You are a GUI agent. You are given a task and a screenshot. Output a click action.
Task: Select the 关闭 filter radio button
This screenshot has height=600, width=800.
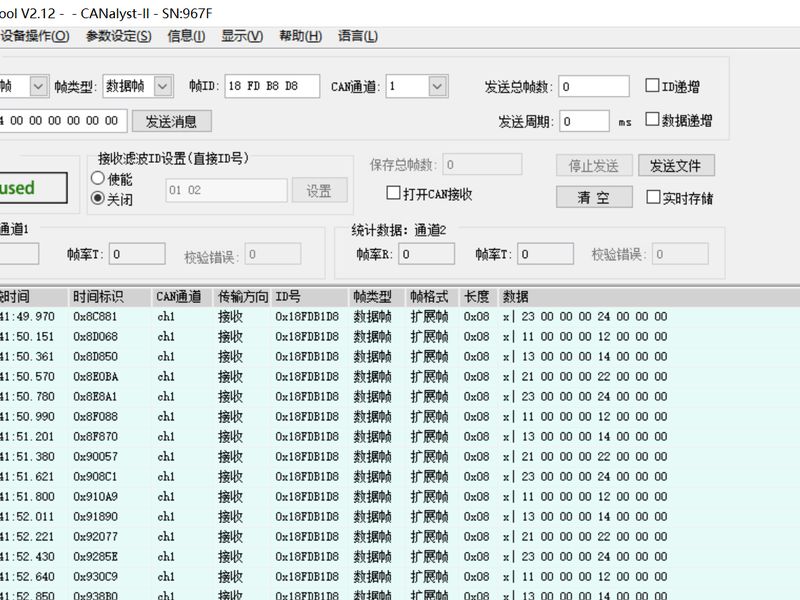(x=97, y=198)
